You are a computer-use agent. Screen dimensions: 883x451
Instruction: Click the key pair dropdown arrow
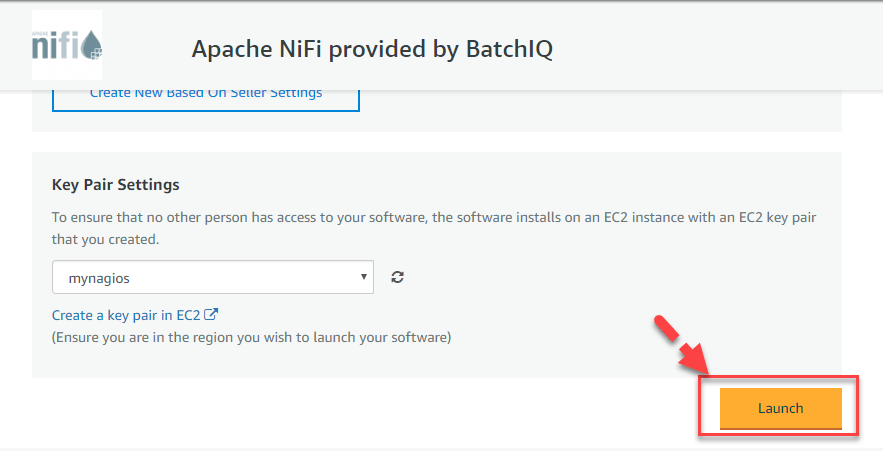[363, 277]
